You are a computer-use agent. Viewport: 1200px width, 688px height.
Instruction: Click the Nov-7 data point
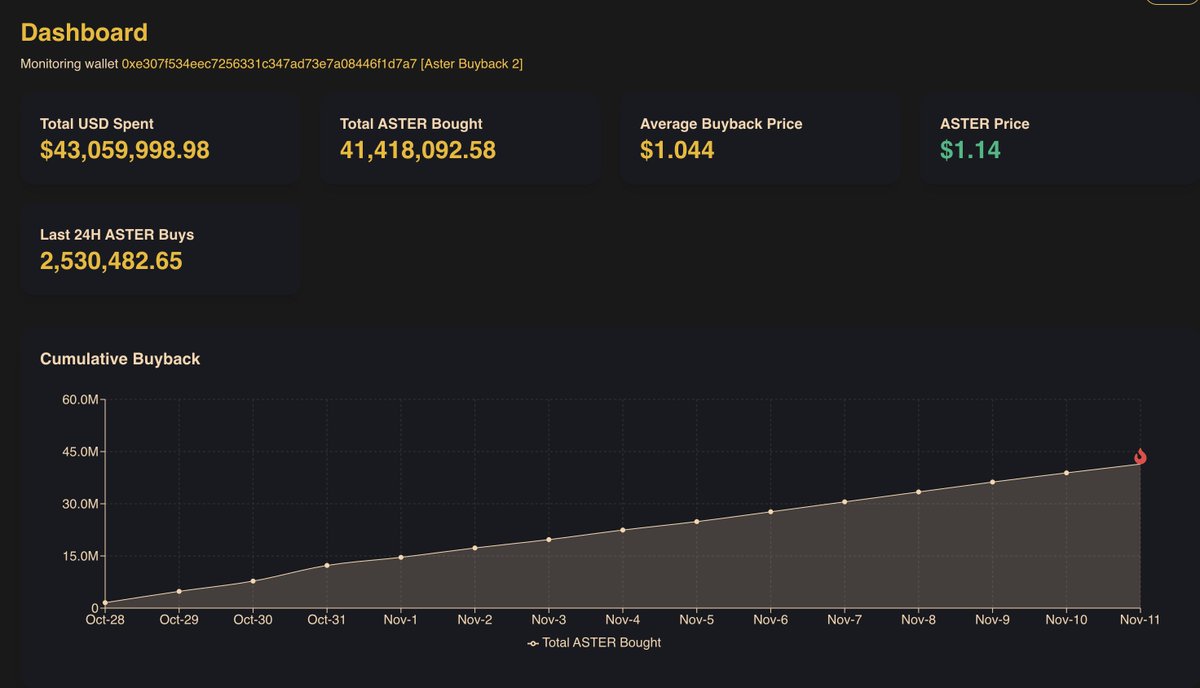[845, 502]
